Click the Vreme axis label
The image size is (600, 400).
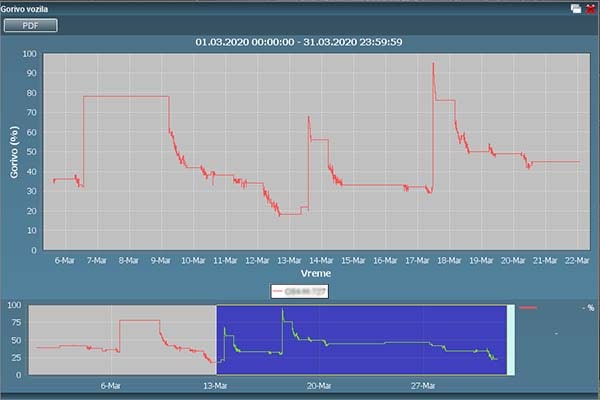316,272
